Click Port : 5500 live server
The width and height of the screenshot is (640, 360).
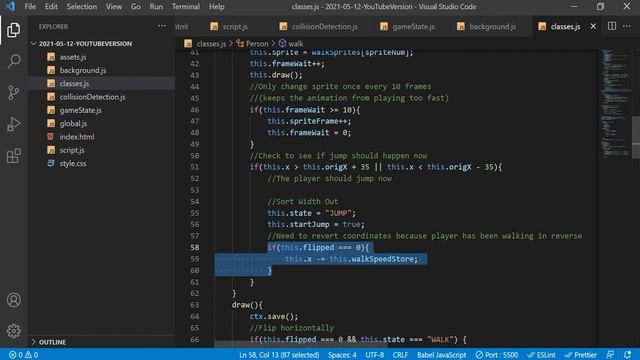point(497,355)
